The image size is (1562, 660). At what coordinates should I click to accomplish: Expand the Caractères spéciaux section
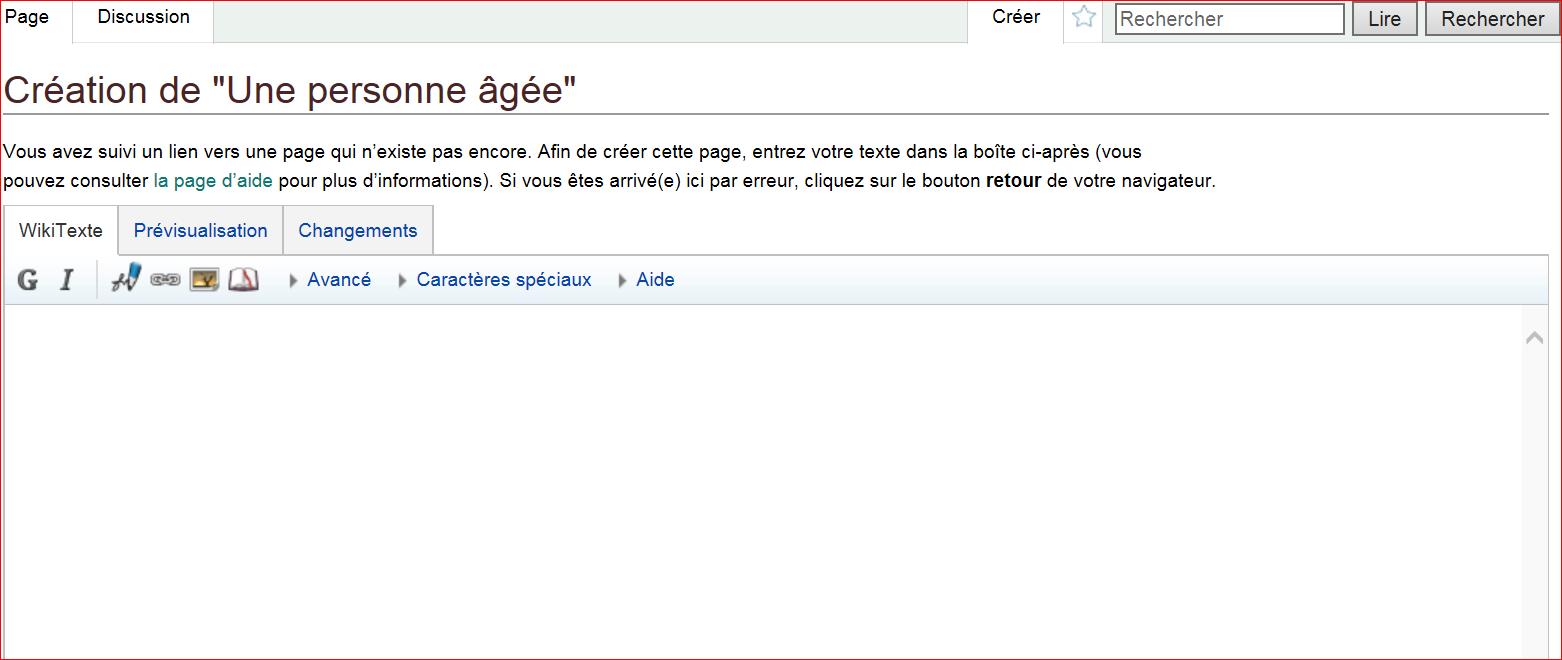pyautogui.click(x=503, y=280)
